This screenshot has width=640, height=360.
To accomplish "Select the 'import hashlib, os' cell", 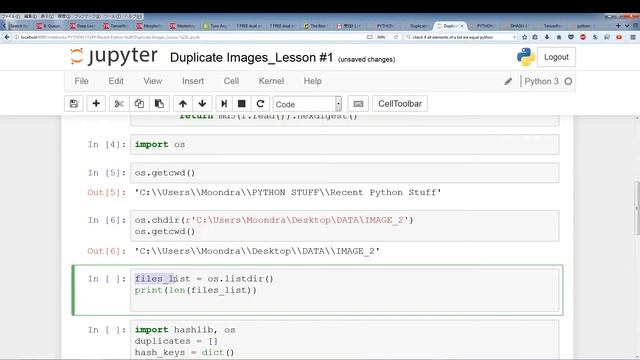I will 344,341.
